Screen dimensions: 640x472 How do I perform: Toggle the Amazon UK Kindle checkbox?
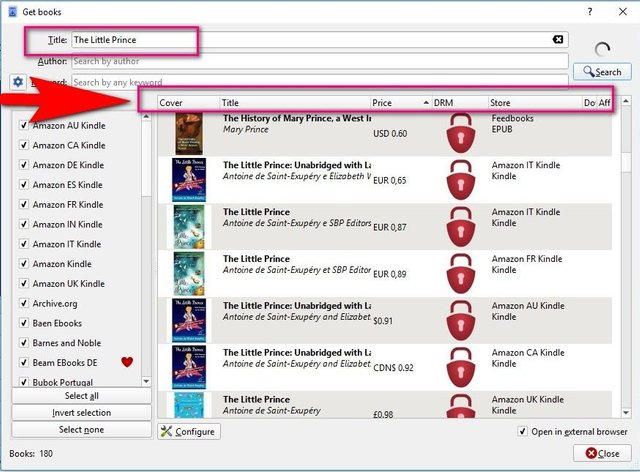(24, 283)
